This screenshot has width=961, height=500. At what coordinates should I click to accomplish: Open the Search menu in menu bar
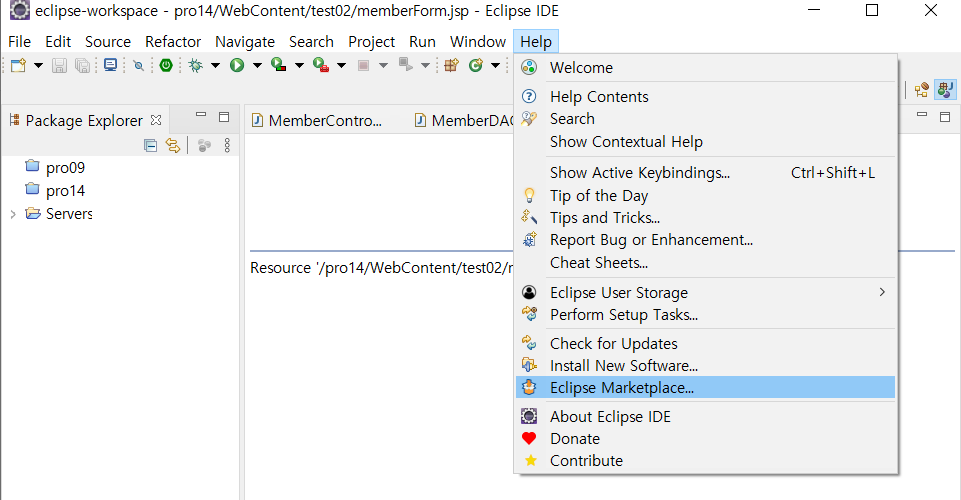click(x=311, y=42)
